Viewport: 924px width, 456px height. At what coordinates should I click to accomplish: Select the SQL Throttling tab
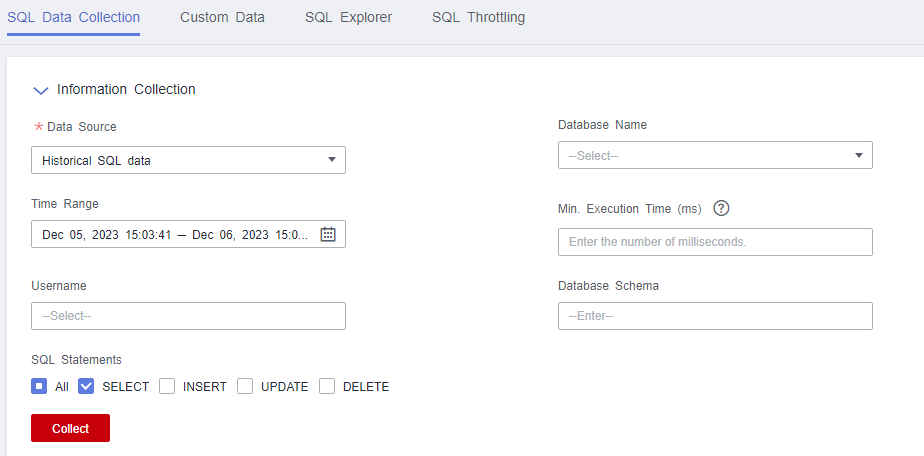click(478, 18)
